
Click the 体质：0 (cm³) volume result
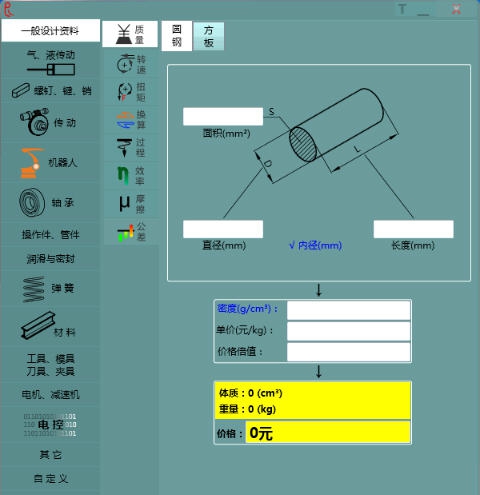[251, 393]
